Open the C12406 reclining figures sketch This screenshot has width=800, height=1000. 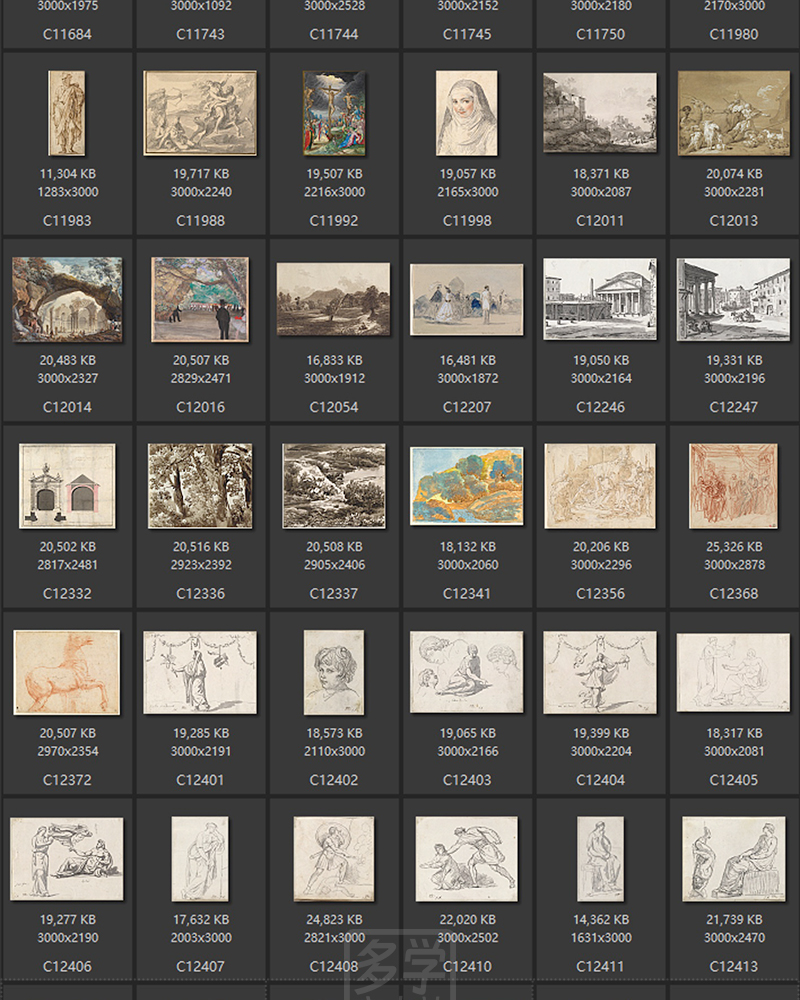(x=66, y=858)
